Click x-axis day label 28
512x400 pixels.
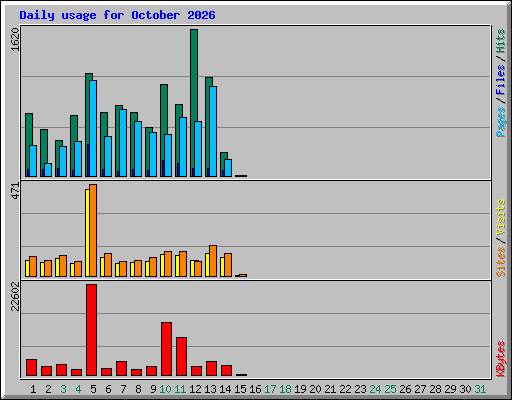coord(435,389)
